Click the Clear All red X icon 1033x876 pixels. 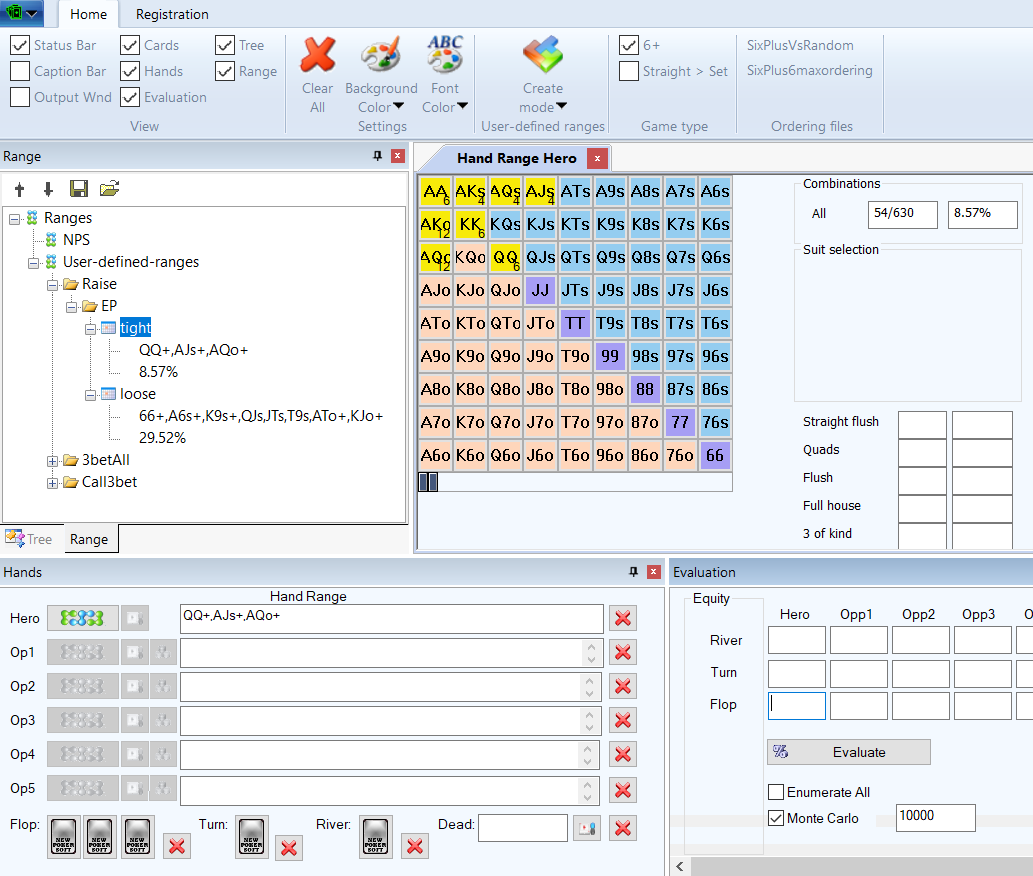coord(317,55)
